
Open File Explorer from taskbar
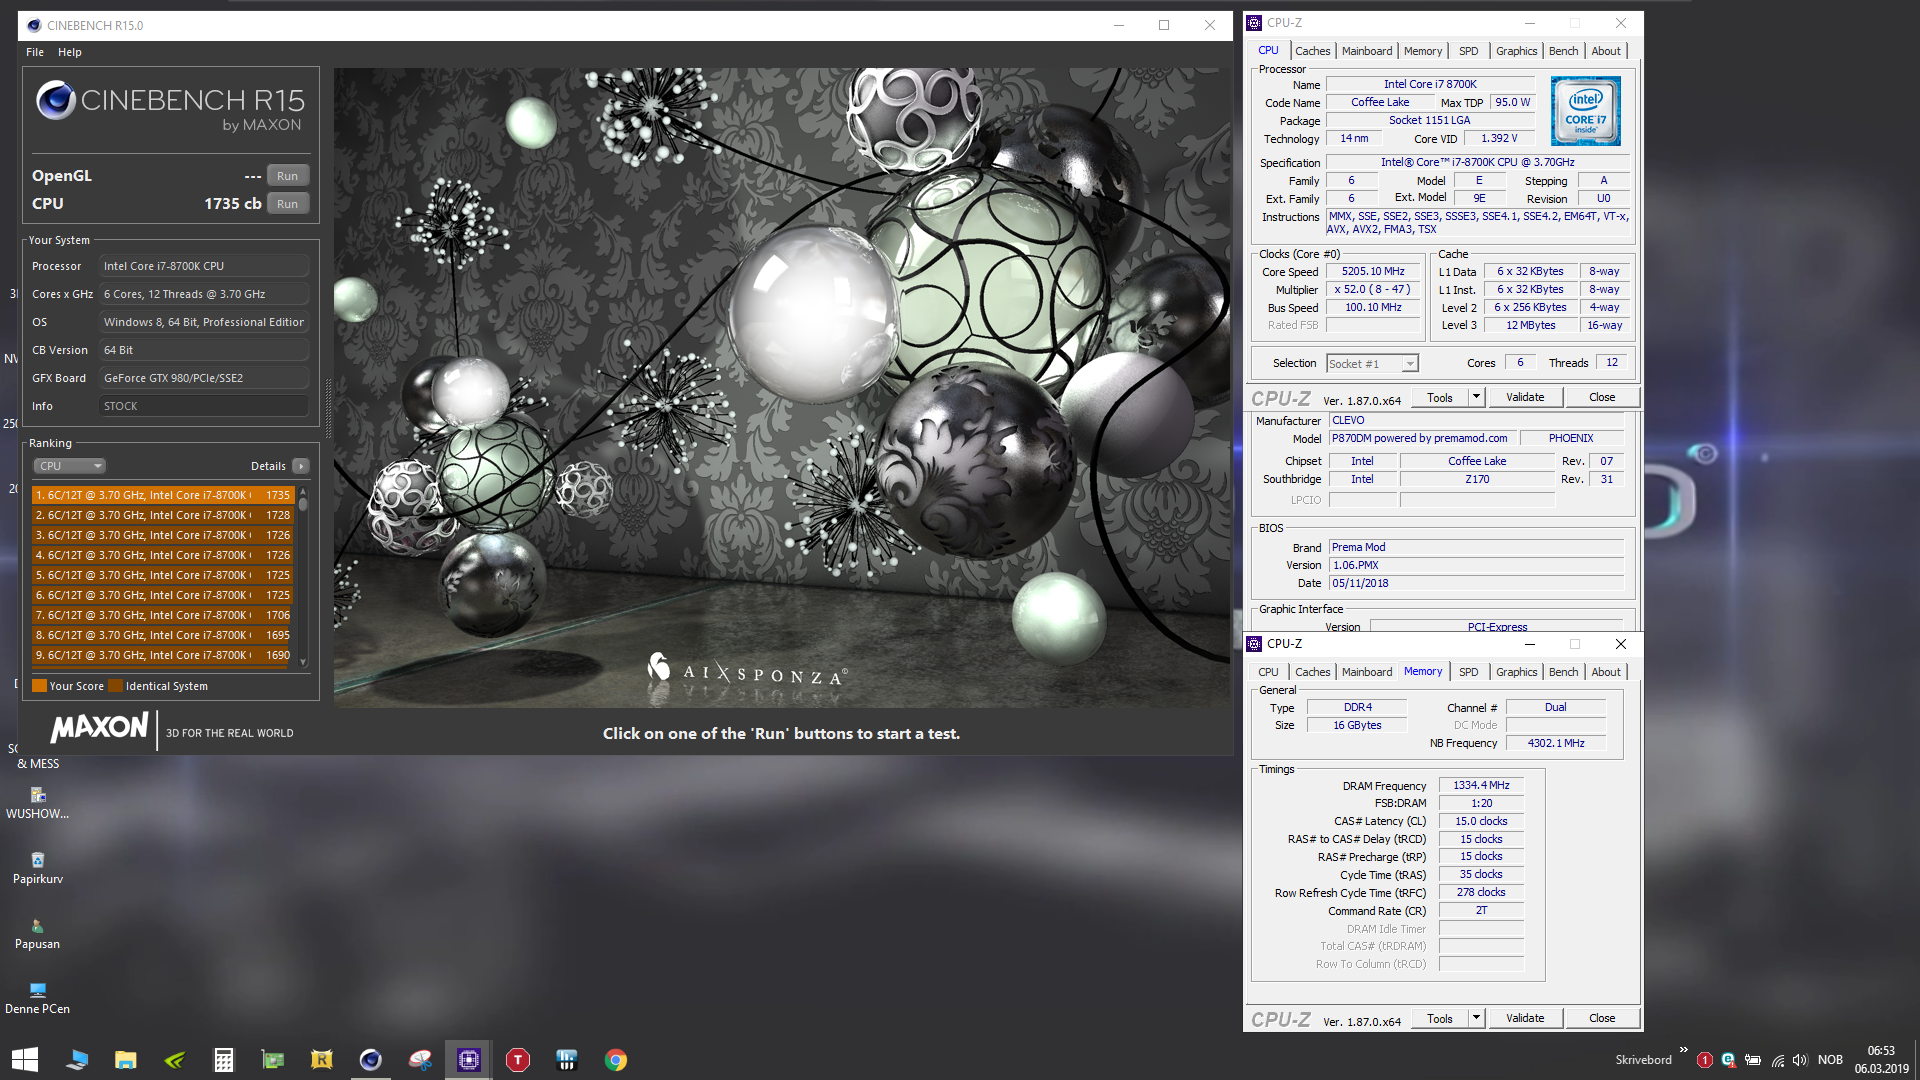(x=125, y=1060)
